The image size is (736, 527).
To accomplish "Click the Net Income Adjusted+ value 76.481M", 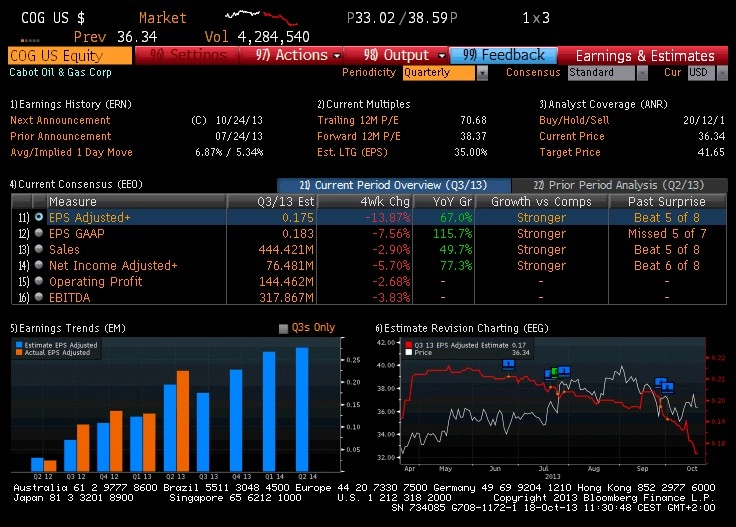I will point(290,266).
